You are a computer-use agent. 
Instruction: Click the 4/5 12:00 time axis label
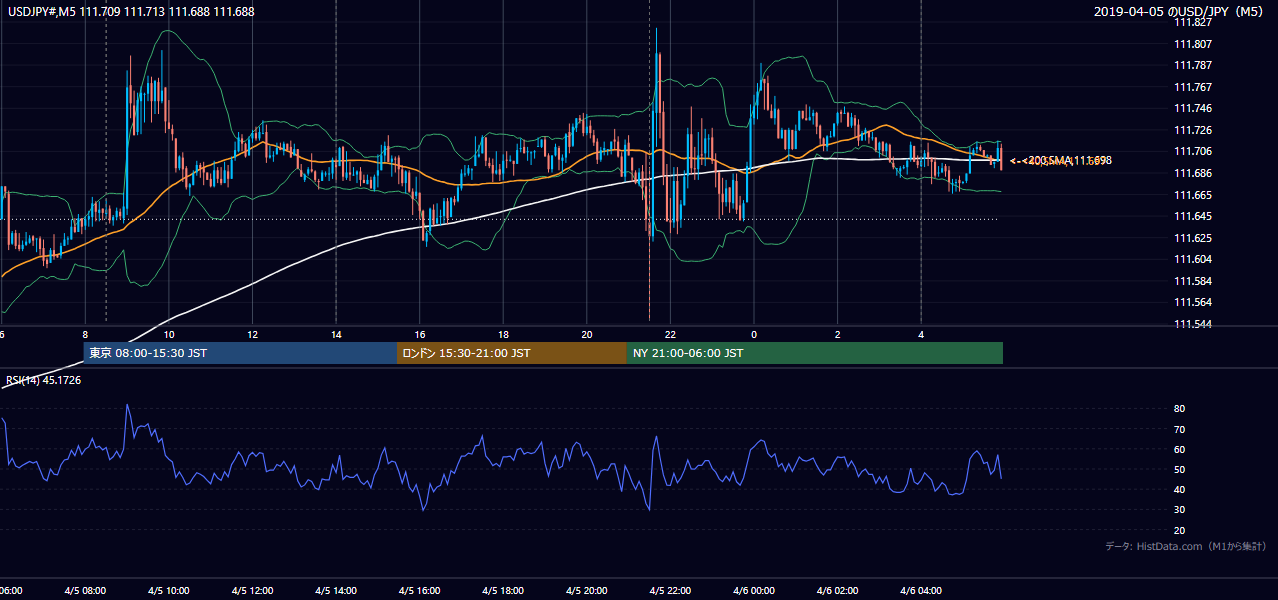pyautogui.click(x=253, y=591)
